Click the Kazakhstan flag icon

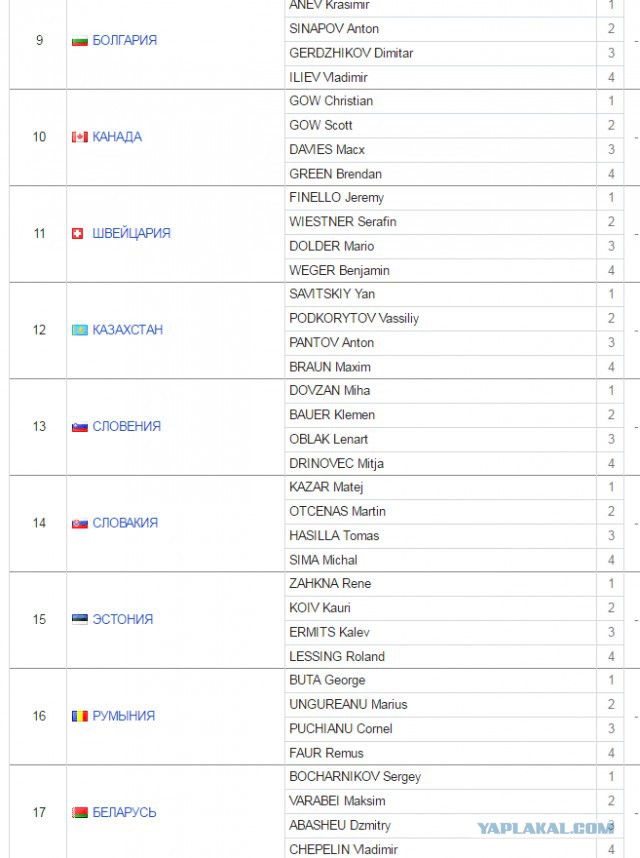80,330
